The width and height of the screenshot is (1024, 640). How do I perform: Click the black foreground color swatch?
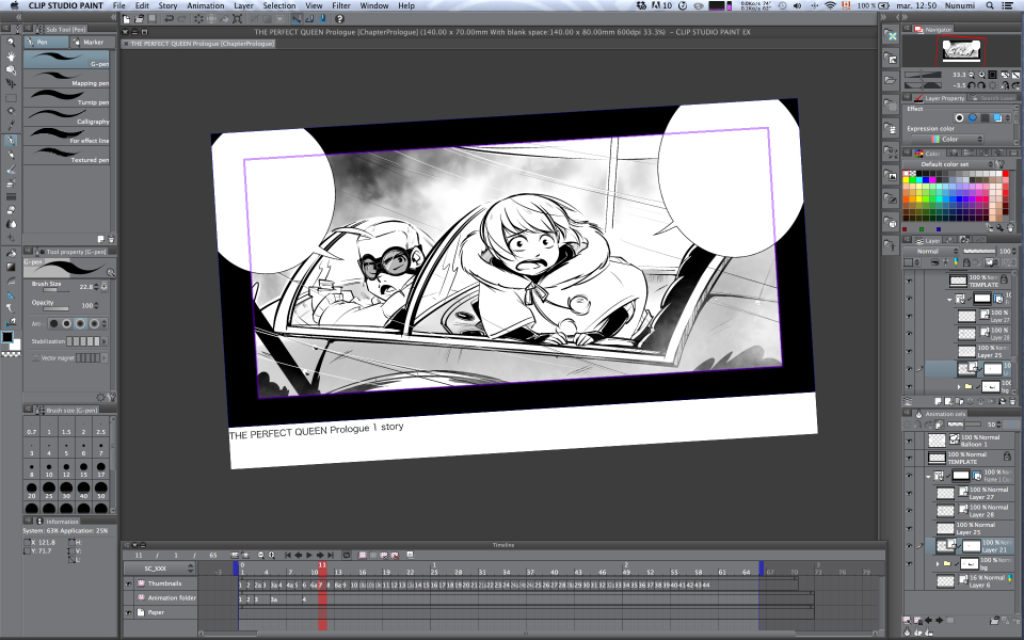[x=7, y=337]
